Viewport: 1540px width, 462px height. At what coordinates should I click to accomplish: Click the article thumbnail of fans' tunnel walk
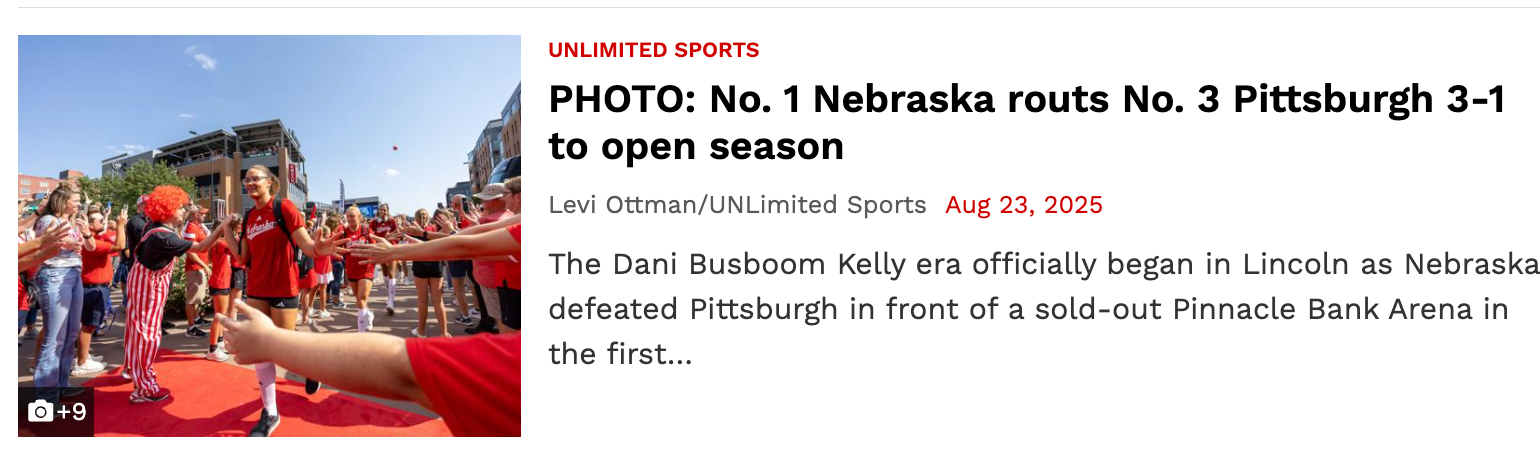pos(269,236)
